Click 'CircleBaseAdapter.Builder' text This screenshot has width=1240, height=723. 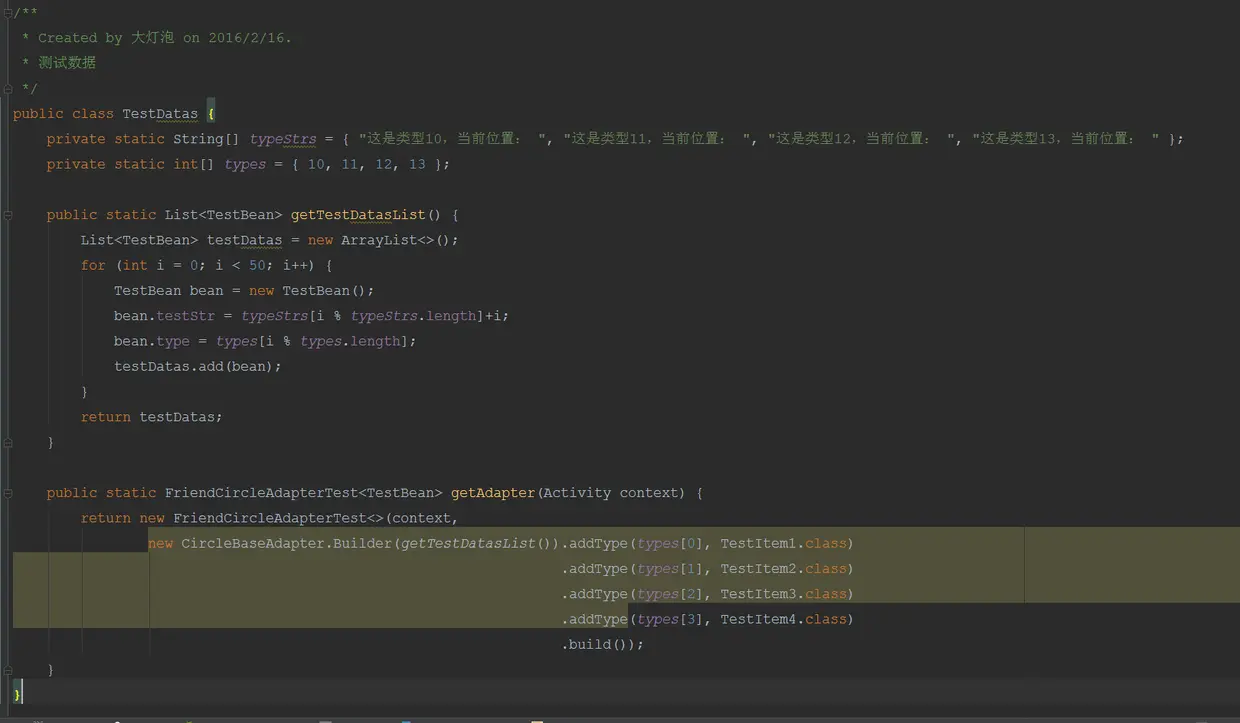(286, 544)
